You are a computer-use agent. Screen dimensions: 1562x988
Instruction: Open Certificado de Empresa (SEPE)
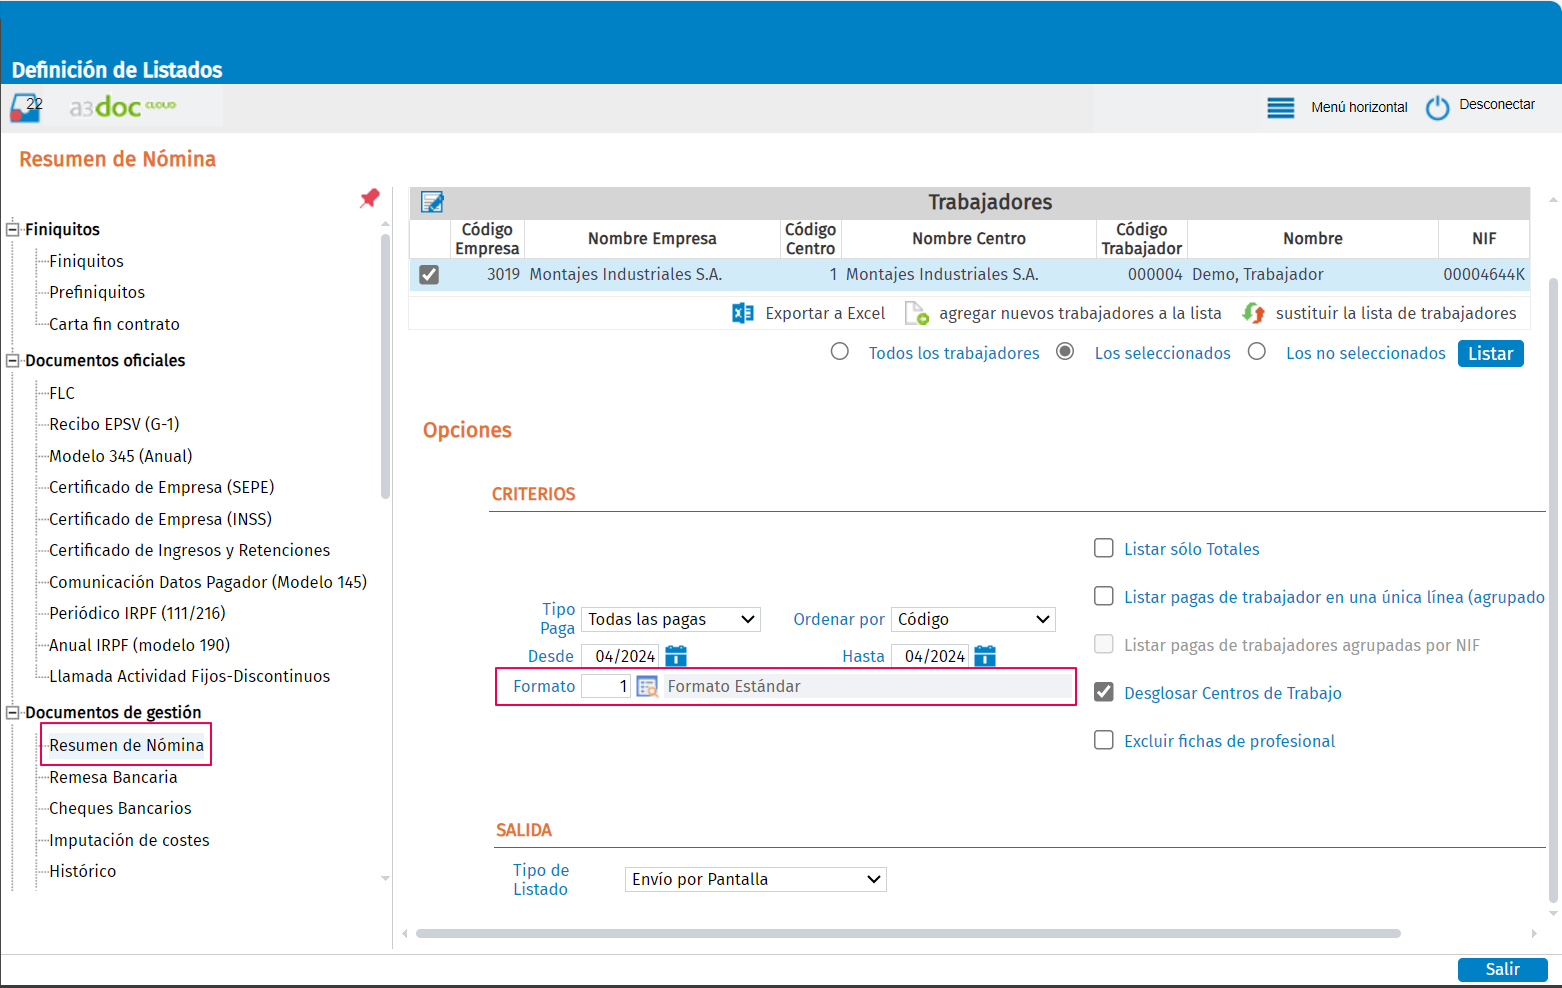(161, 487)
